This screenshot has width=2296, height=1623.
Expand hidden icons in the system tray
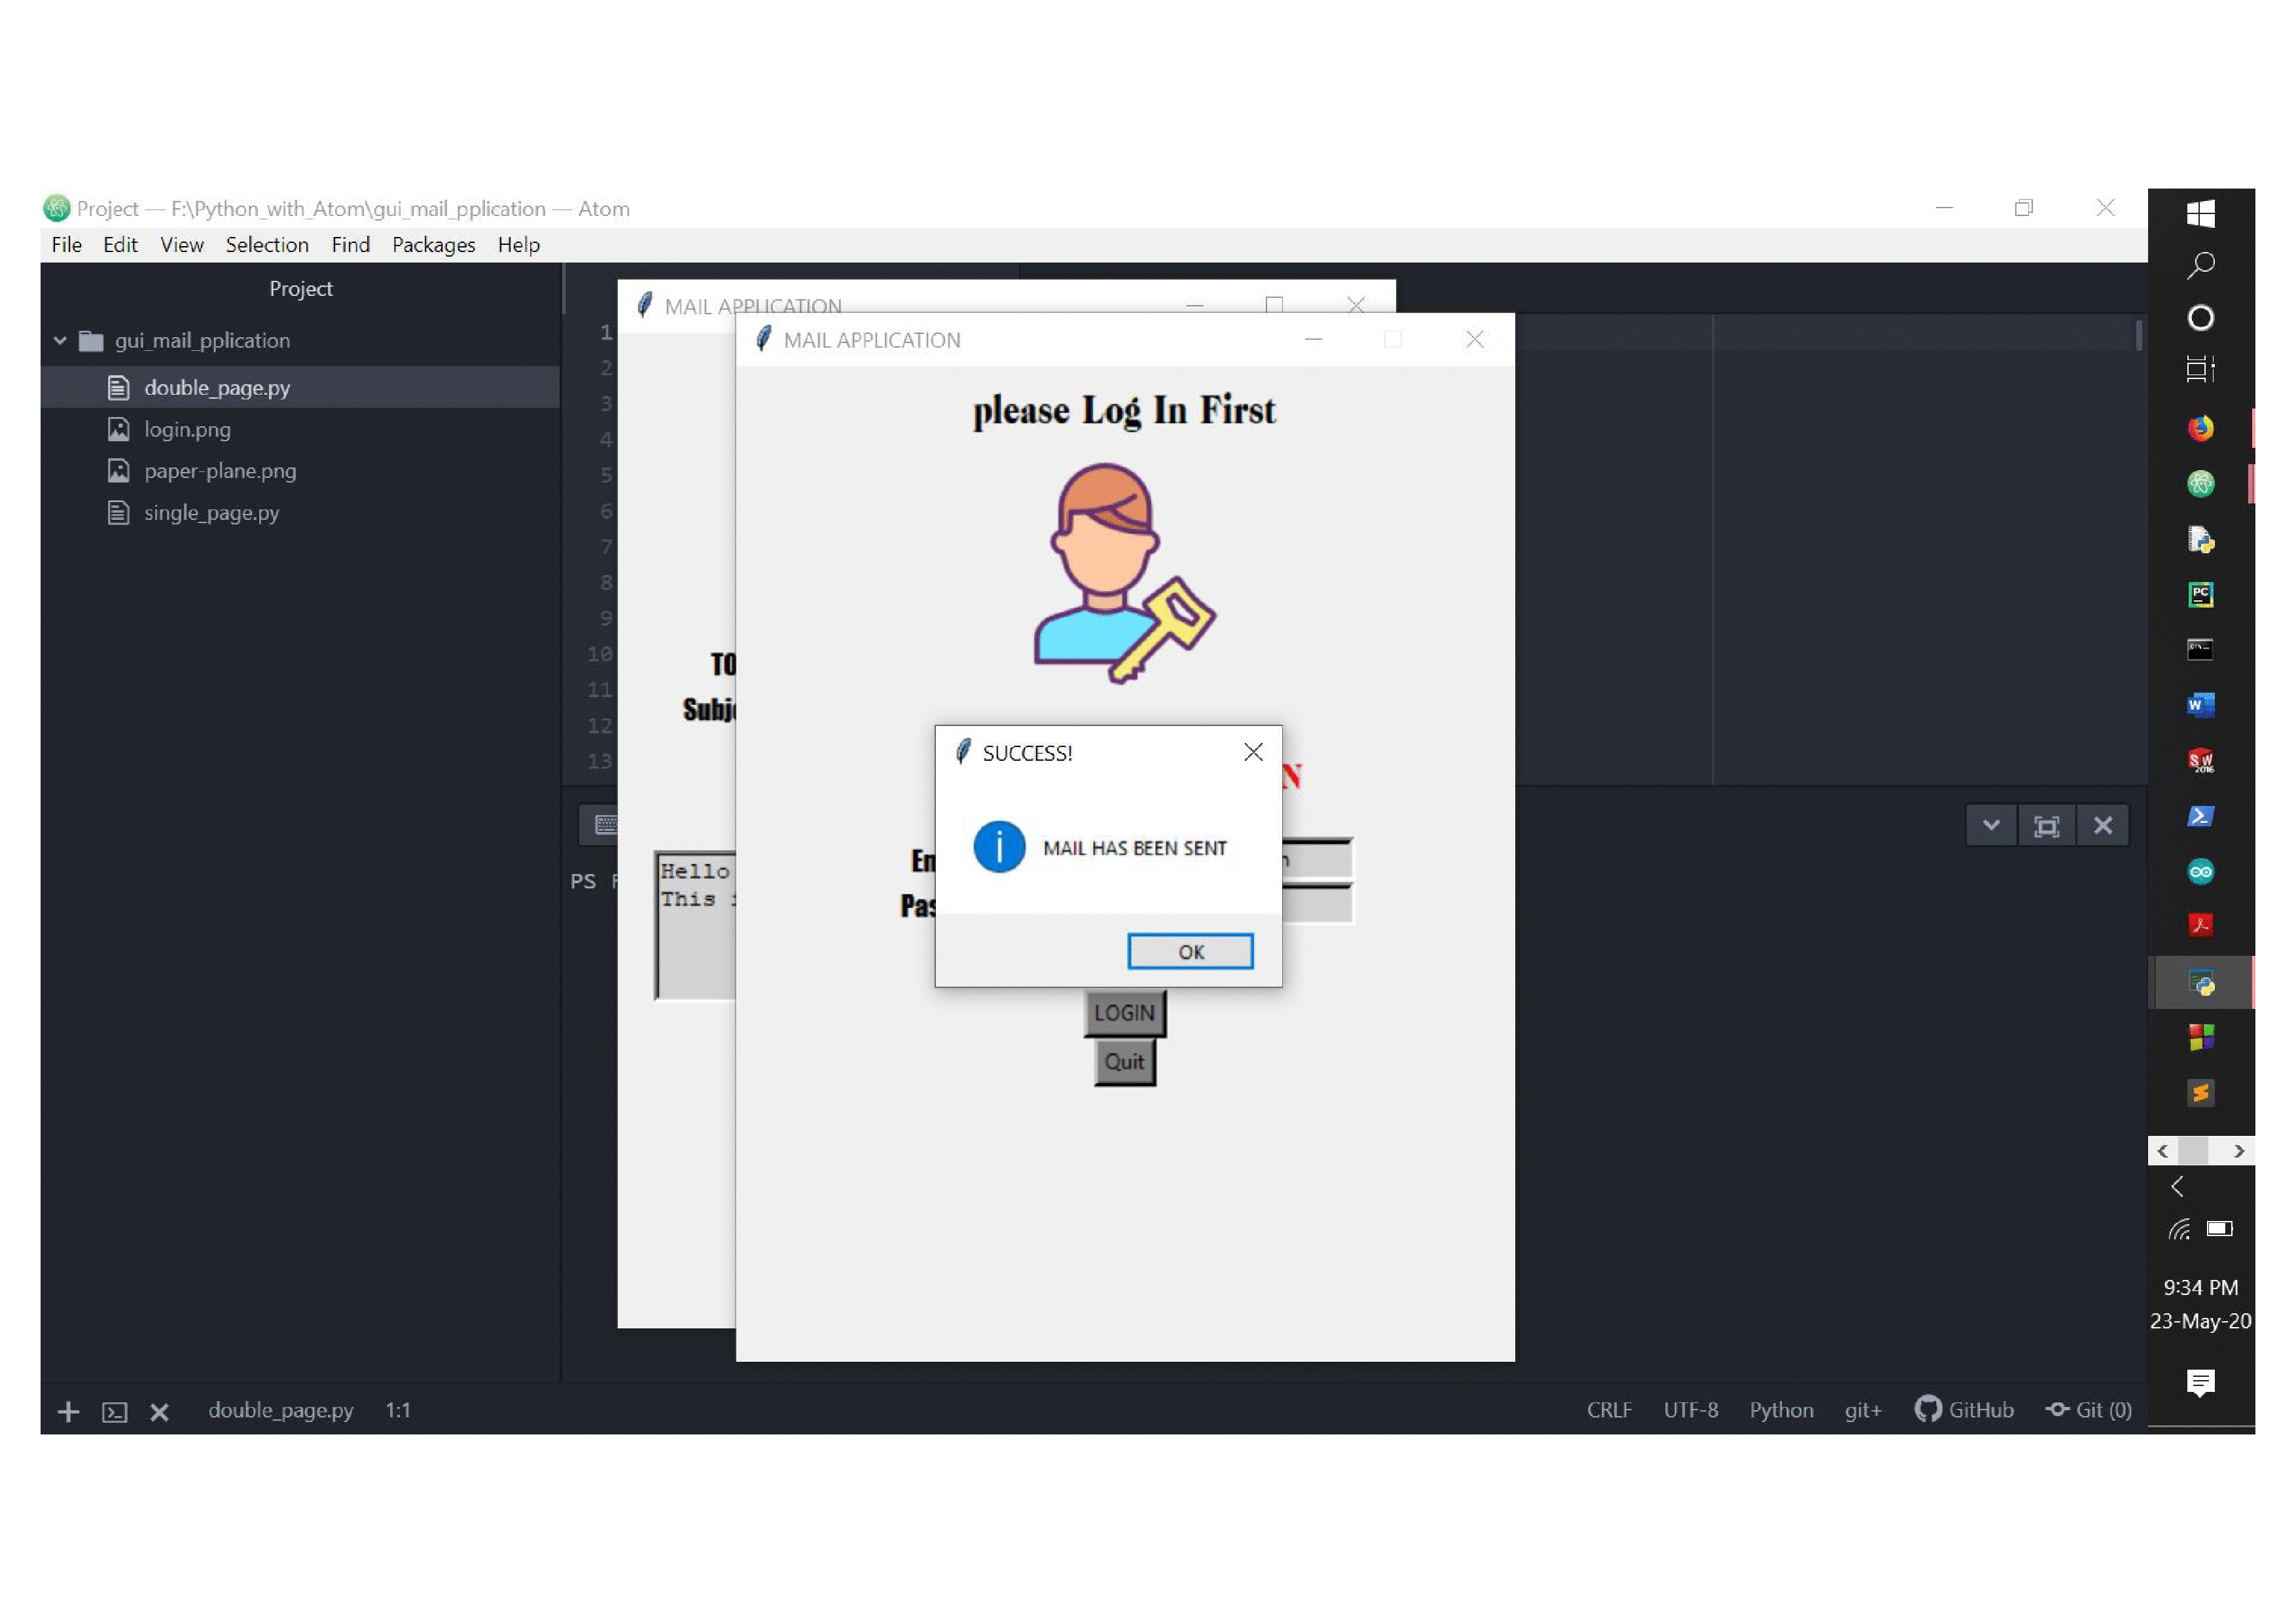(x=2177, y=1187)
